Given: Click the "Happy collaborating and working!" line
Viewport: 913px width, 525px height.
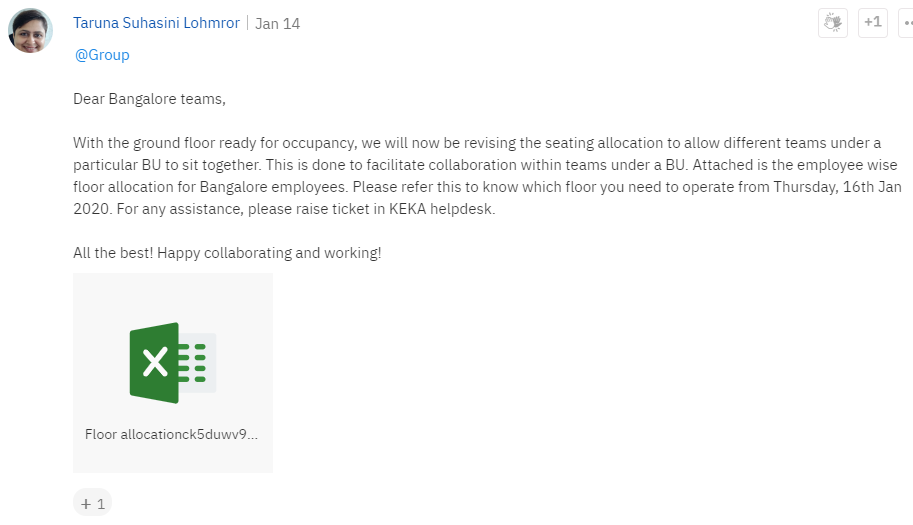Looking at the screenshot, I should [x=269, y=253].
